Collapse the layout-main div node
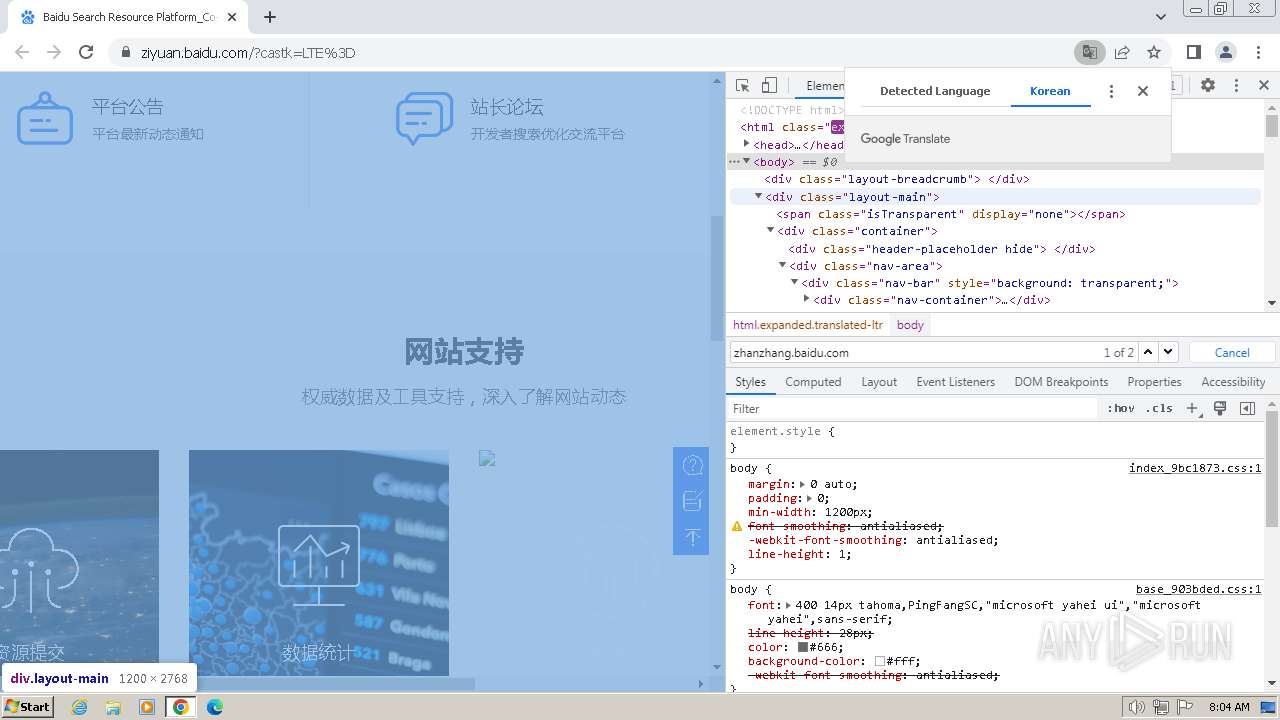Image resolution: width=1280 pixels, height=720 pixels. click(758, 196)
